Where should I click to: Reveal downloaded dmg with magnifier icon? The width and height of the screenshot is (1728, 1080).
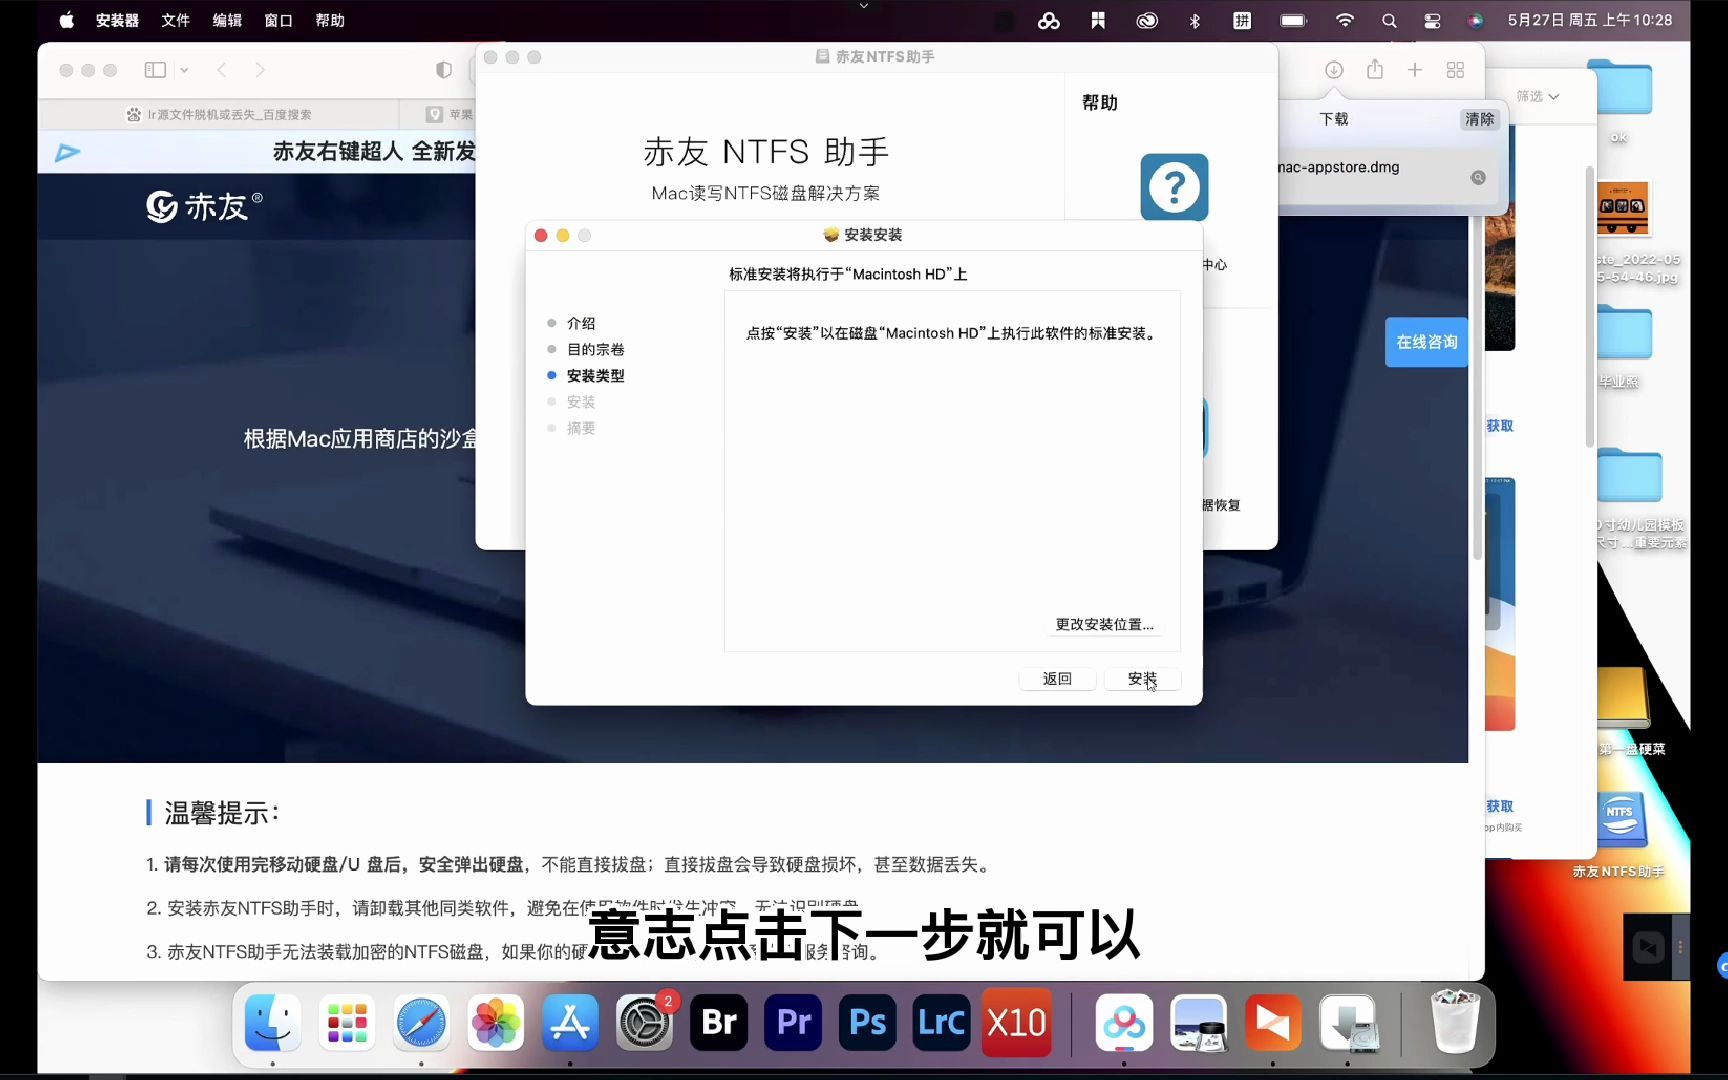pos(1478,177)
